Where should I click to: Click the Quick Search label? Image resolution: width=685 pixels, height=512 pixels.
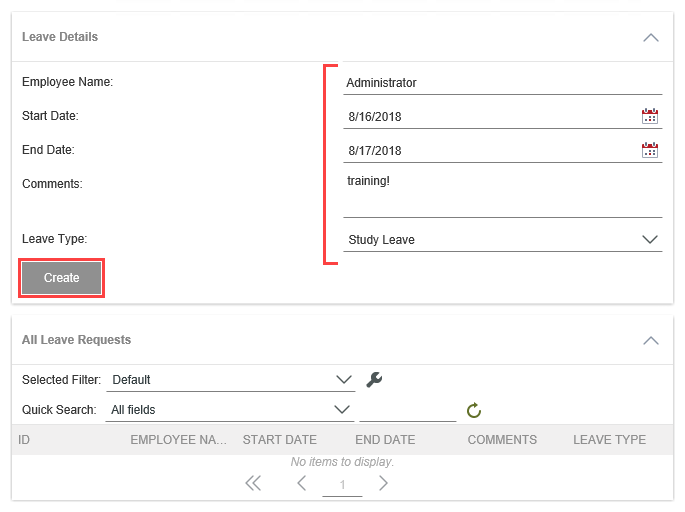point(59,410)
